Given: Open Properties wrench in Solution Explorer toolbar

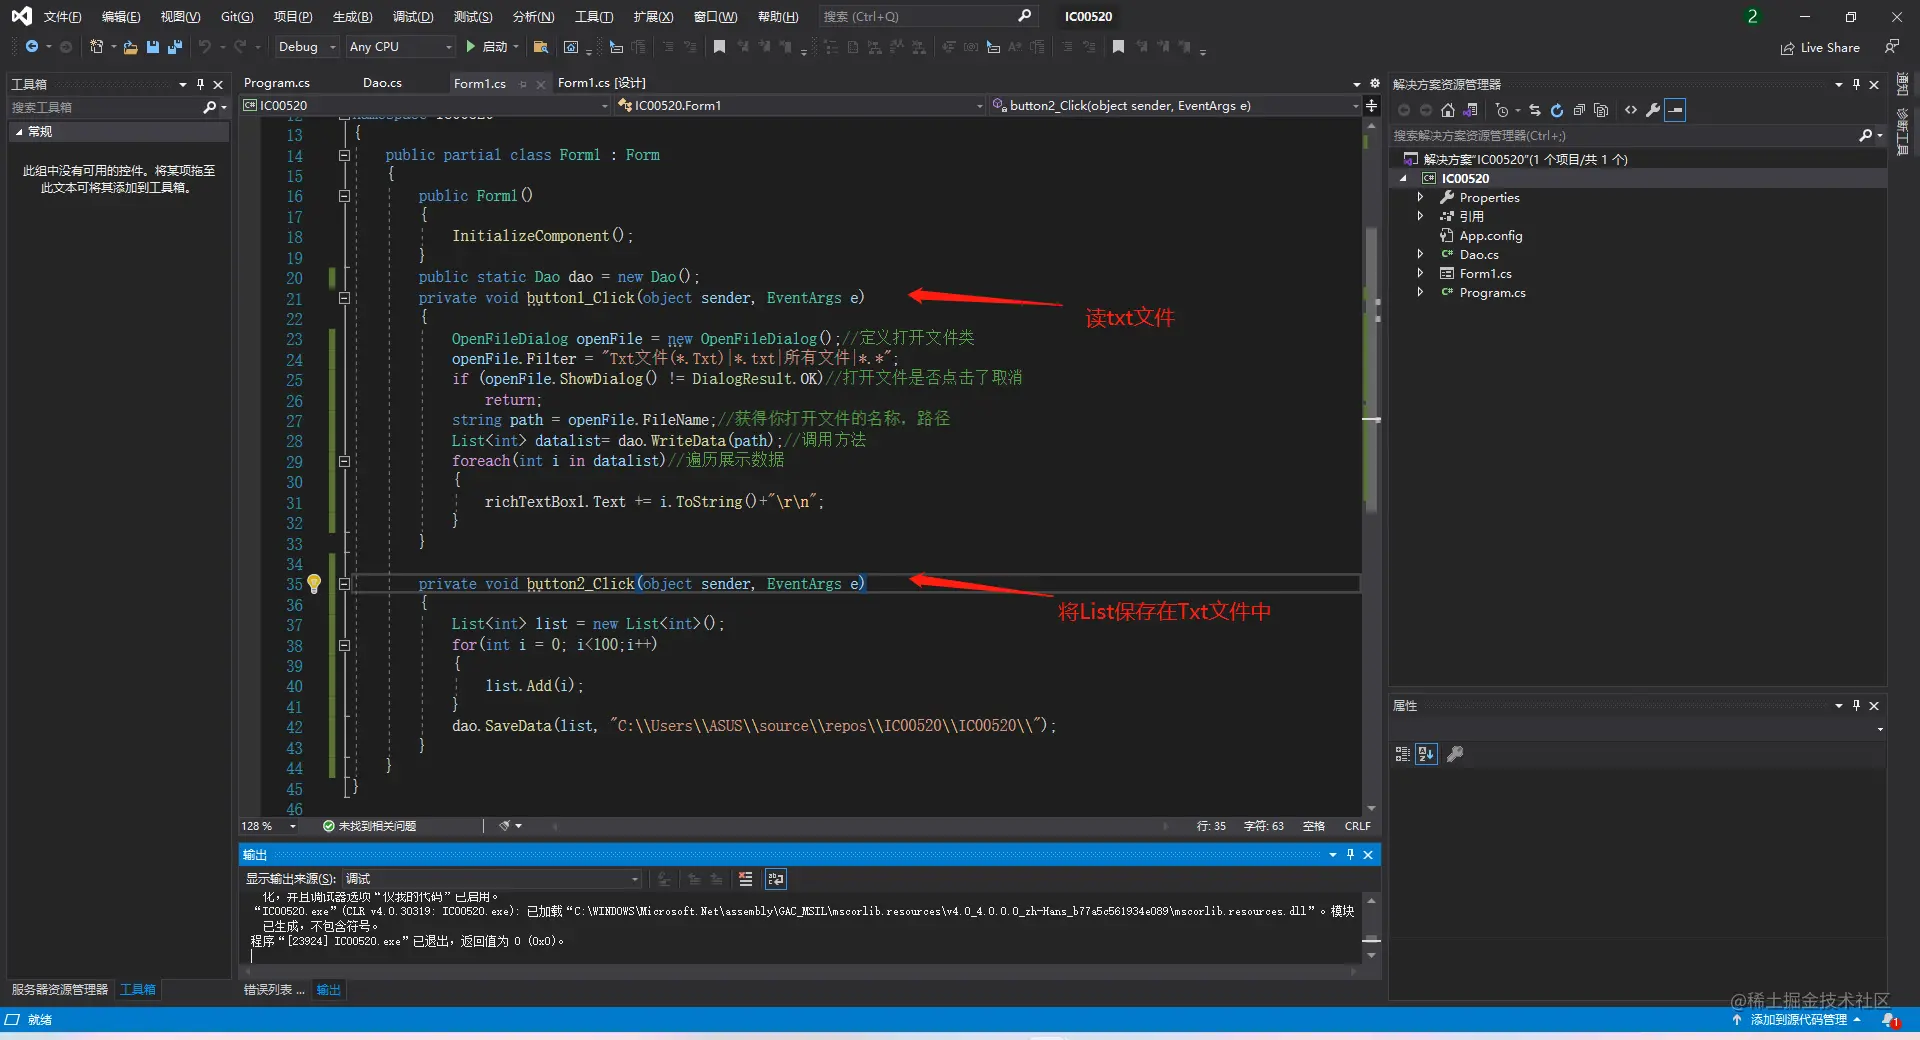Looking at the screenshot, I should point(1653,110).
